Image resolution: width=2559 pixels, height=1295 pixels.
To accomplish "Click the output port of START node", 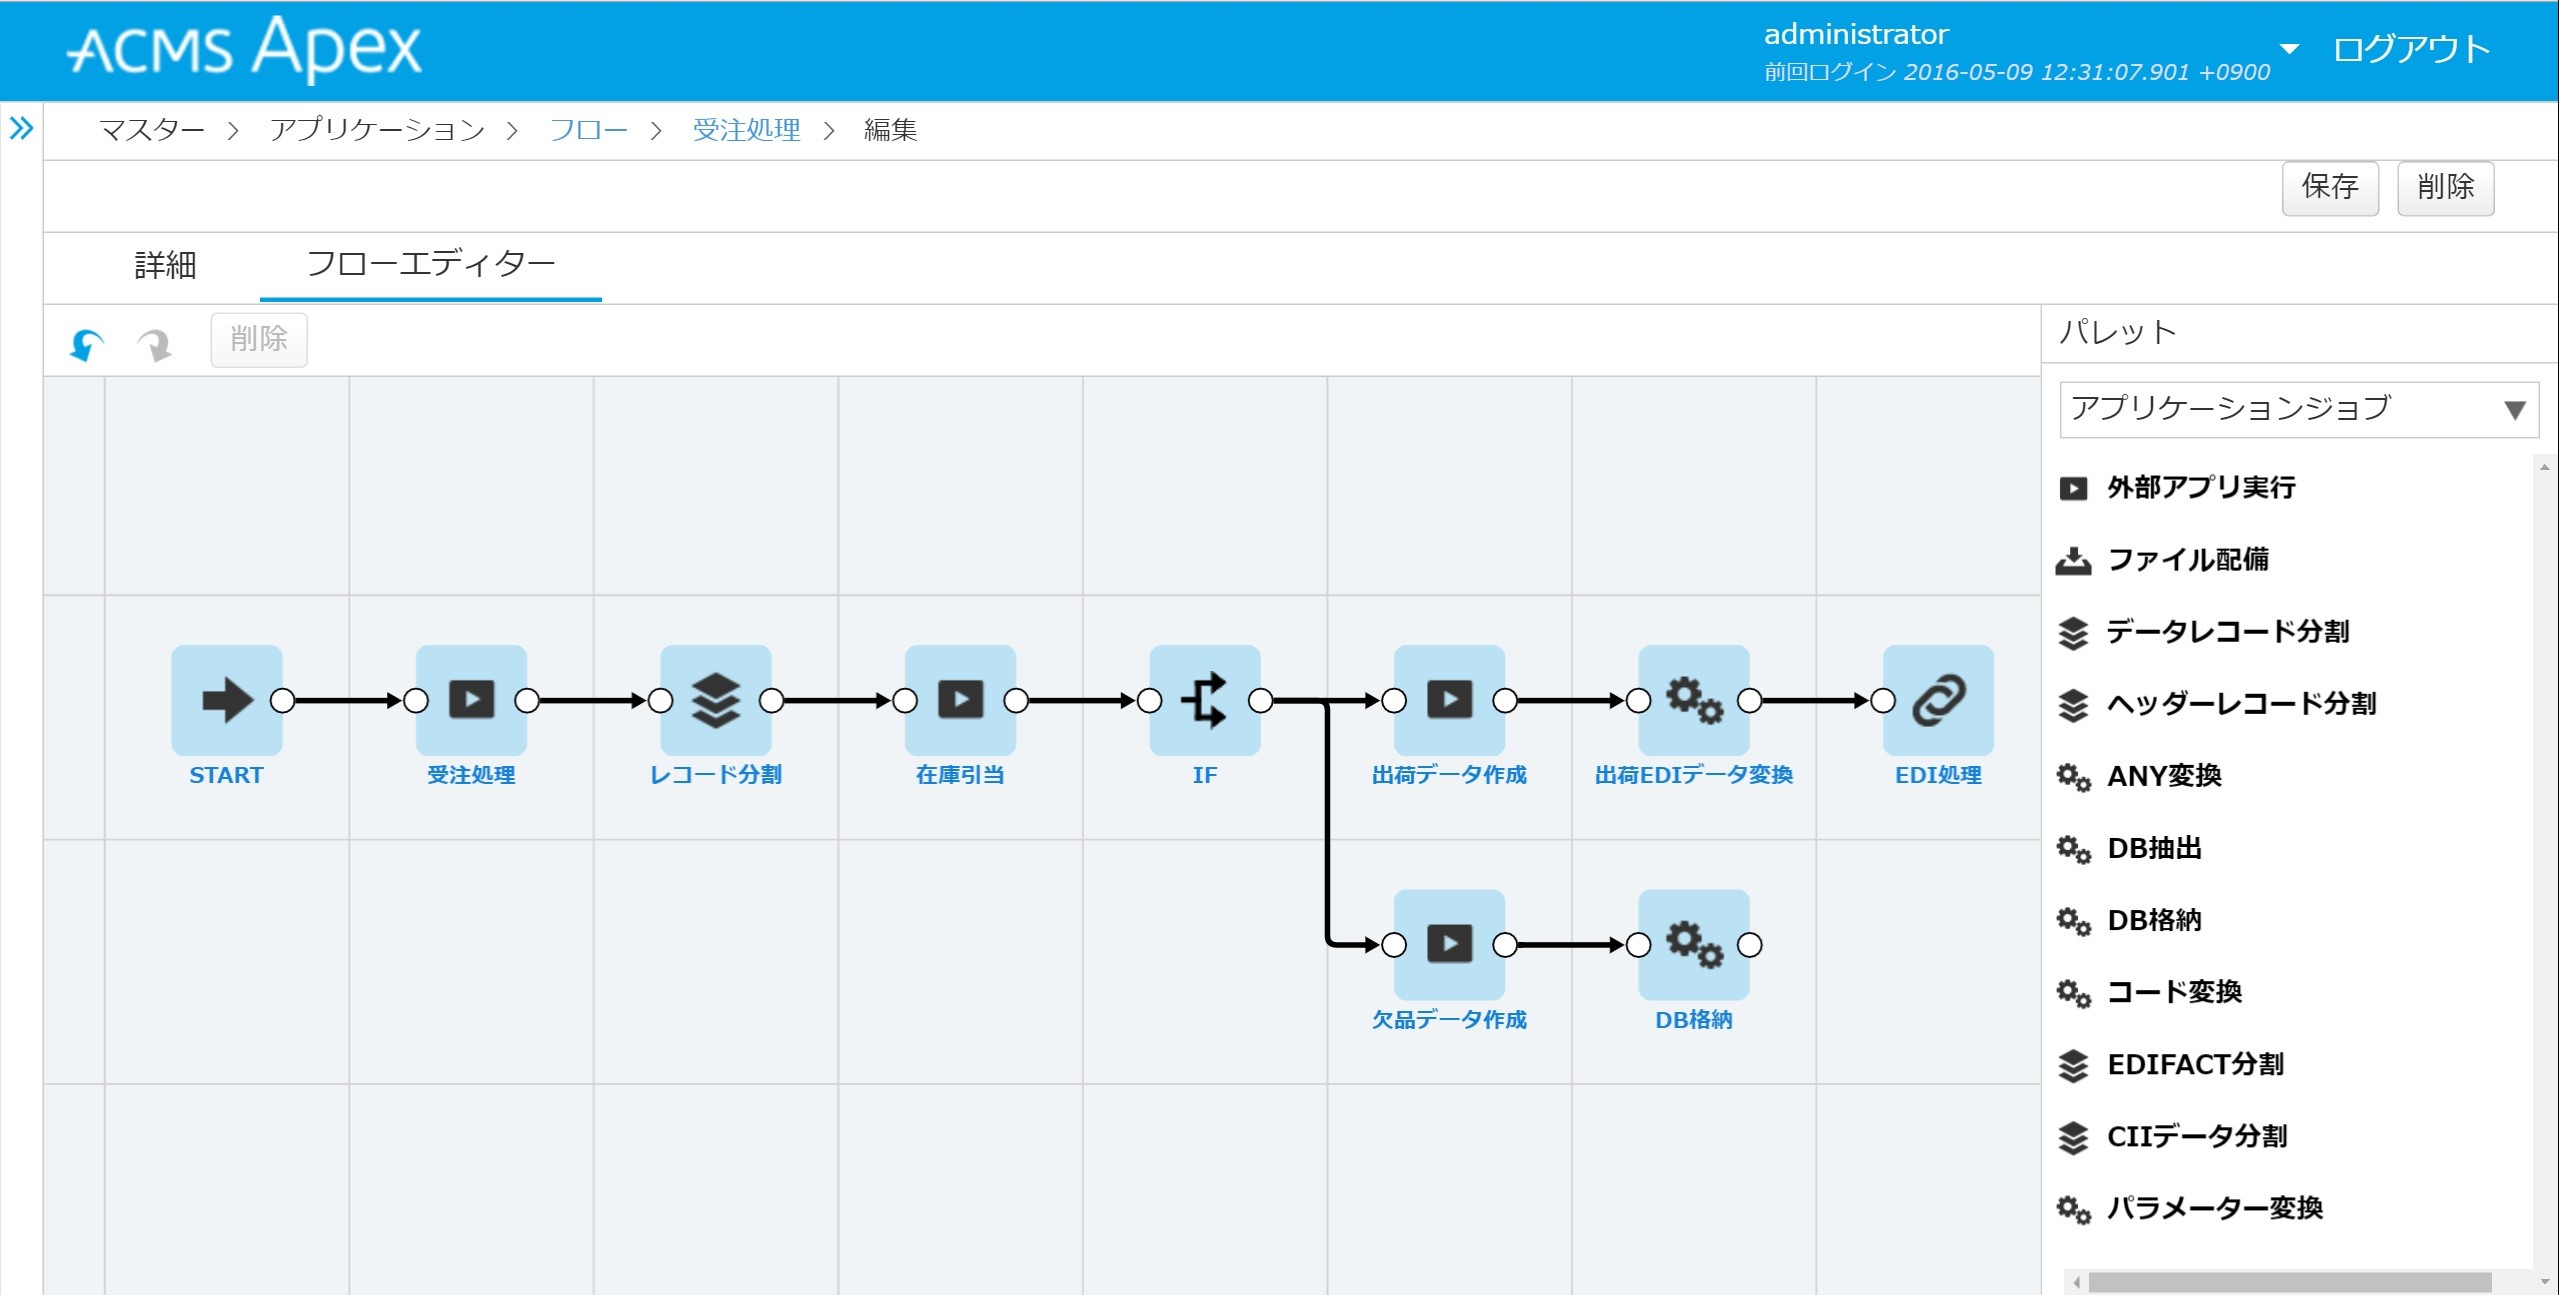I will pos(283,701).
